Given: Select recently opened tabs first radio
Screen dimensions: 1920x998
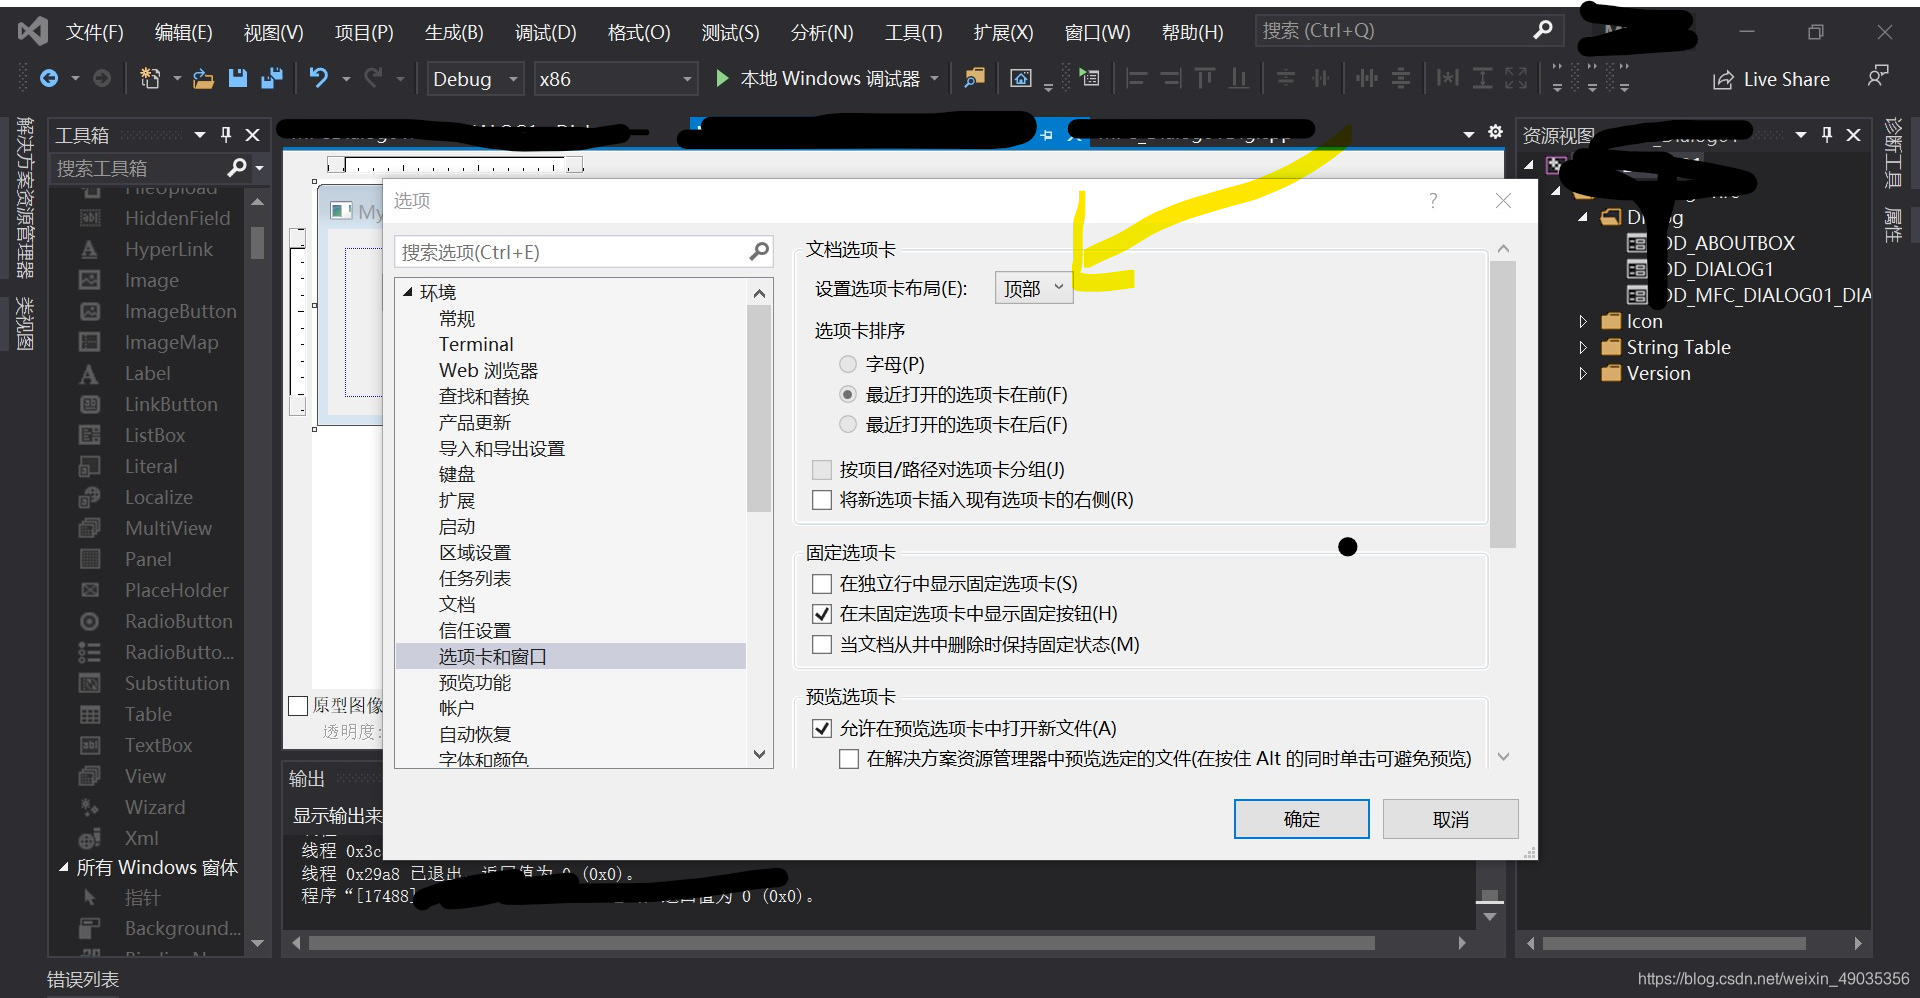Looking at the screenshot, I should 848,394.
